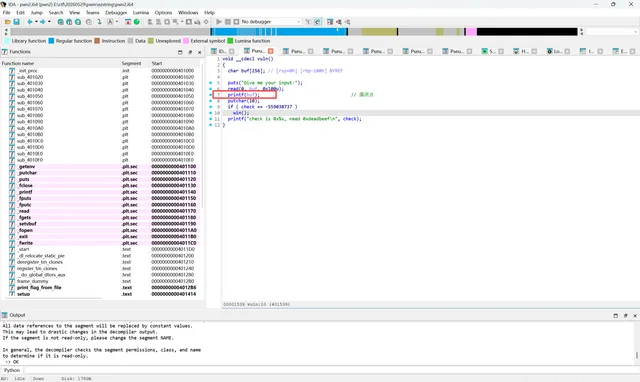Open the Lumina menu
Viewport: 640px width, 382px height.
pos(141,13)
